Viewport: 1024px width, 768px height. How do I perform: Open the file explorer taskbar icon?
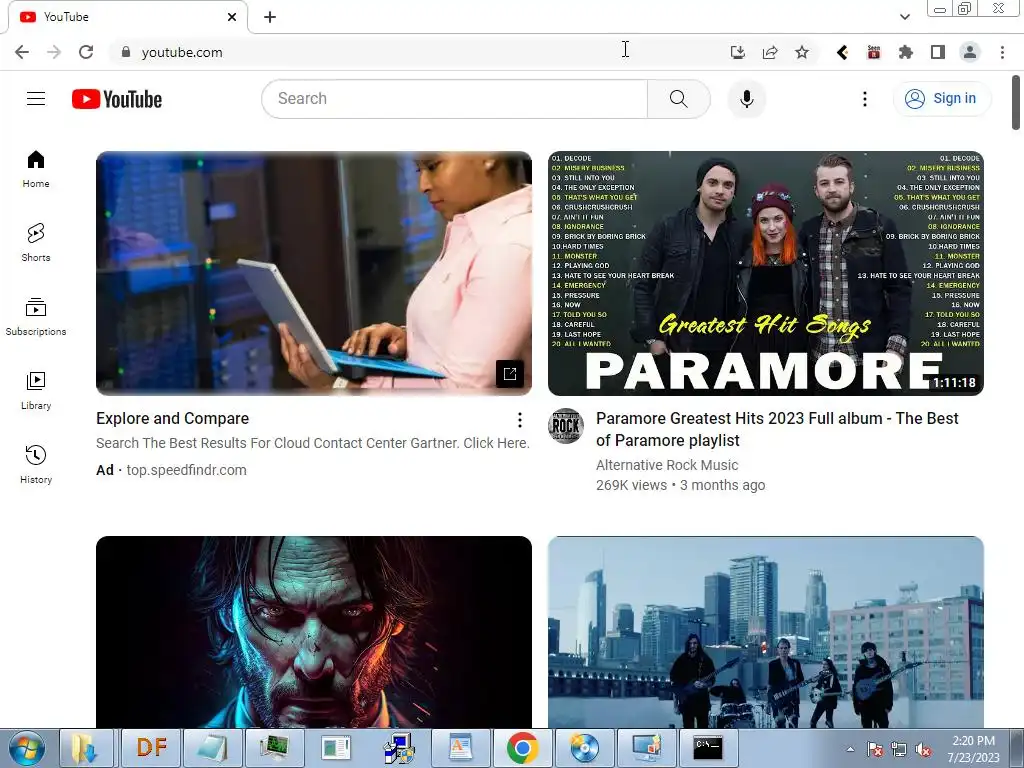88,748
